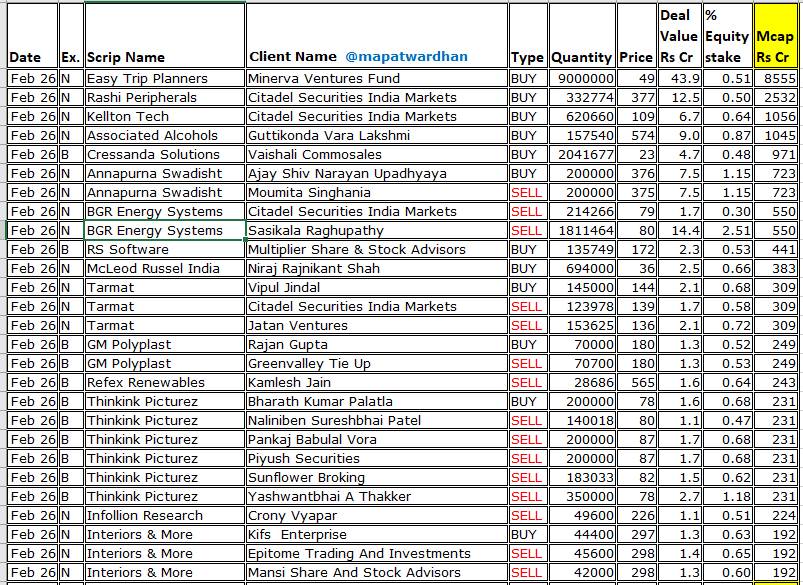Click the RS Software cell
This screenshot has width=803, height=585.
pyautogui.click(x=164, y=249)
